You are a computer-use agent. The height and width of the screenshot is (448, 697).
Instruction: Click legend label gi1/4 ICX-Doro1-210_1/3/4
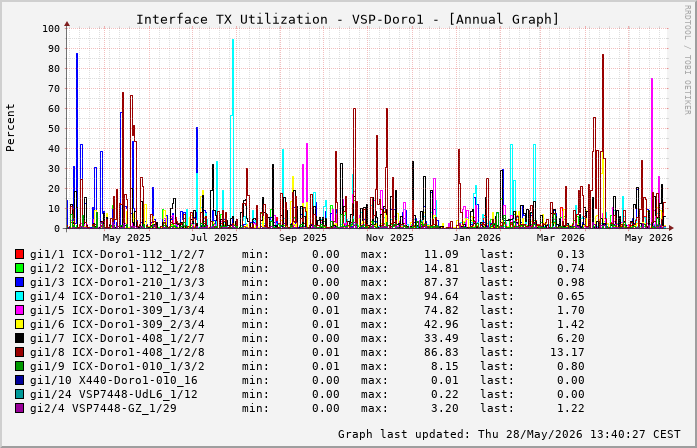(117, 296)
